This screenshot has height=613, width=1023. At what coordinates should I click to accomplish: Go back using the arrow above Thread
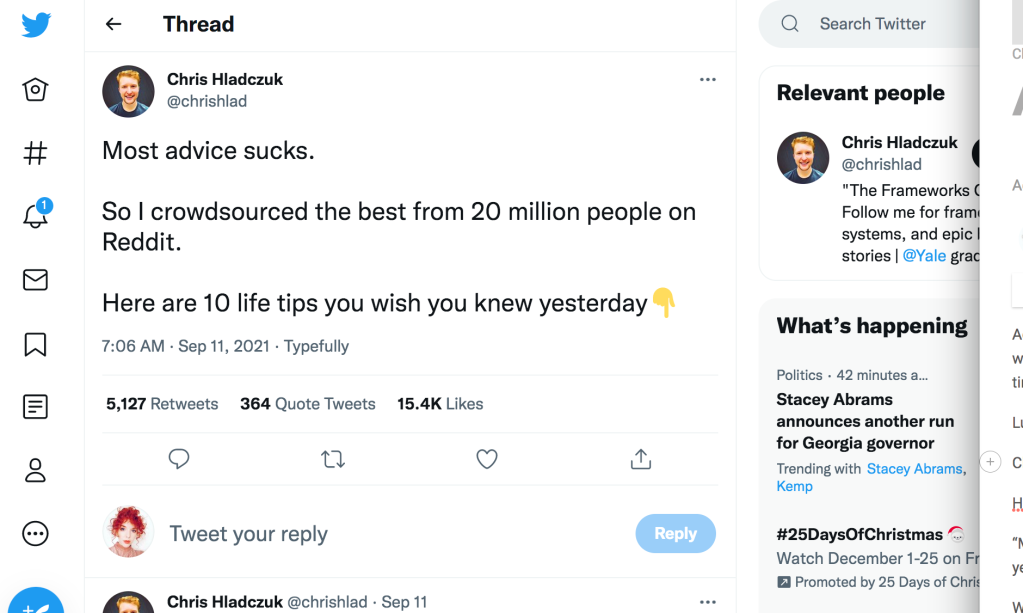(113, 24)
